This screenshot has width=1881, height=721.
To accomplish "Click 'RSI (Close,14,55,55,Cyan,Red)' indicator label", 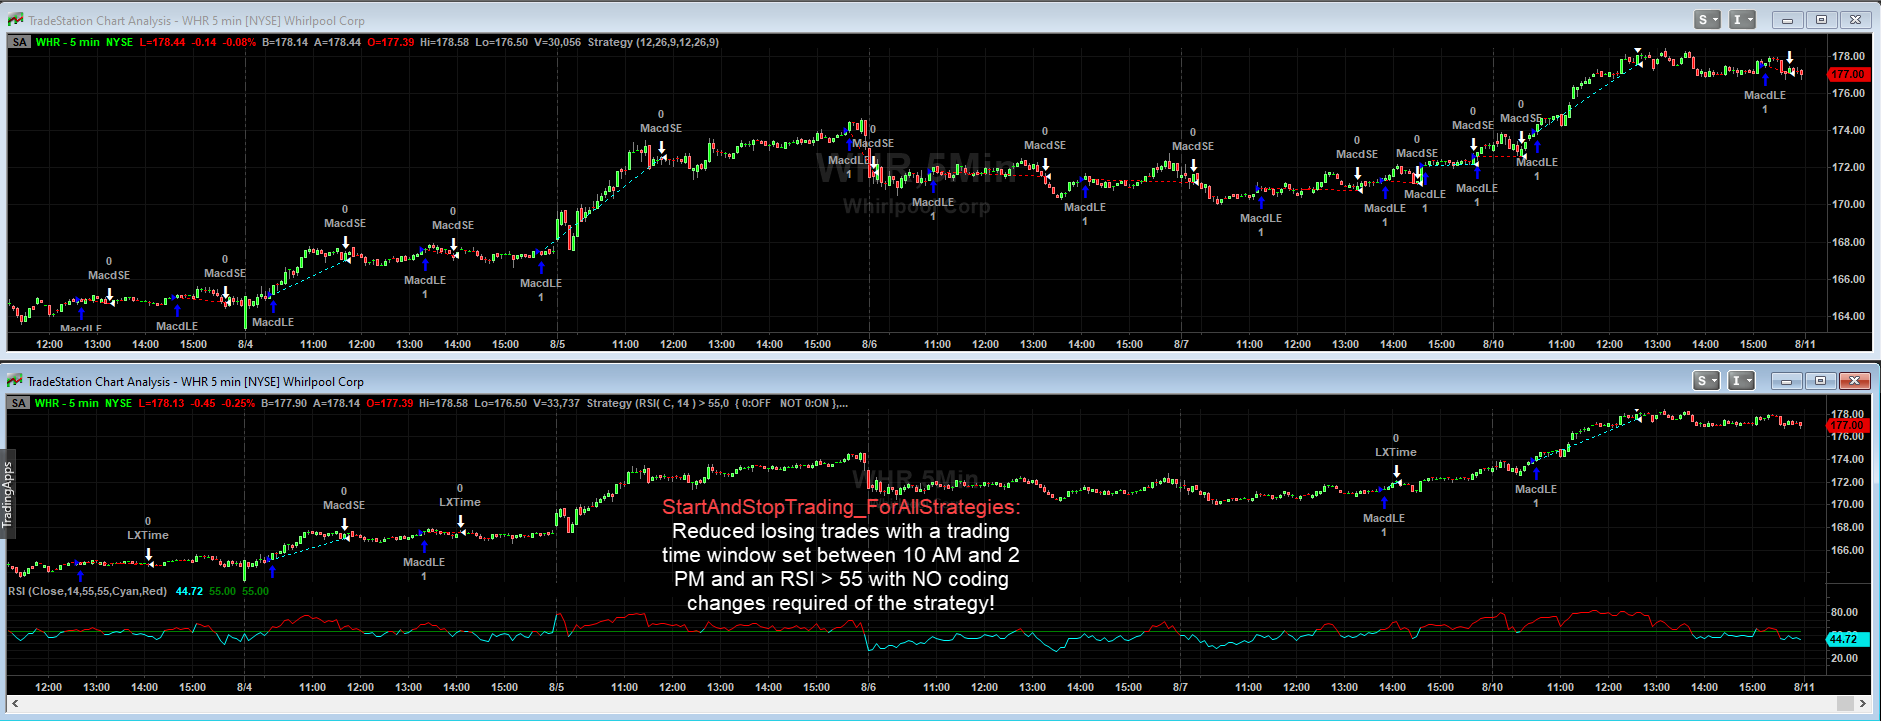I will (88, 591).
